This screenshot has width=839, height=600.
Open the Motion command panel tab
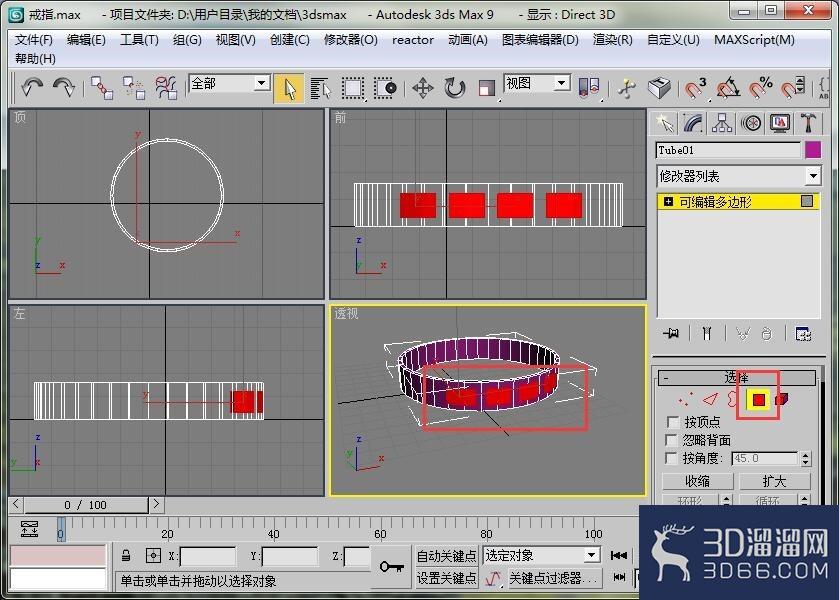click(751, 124)
